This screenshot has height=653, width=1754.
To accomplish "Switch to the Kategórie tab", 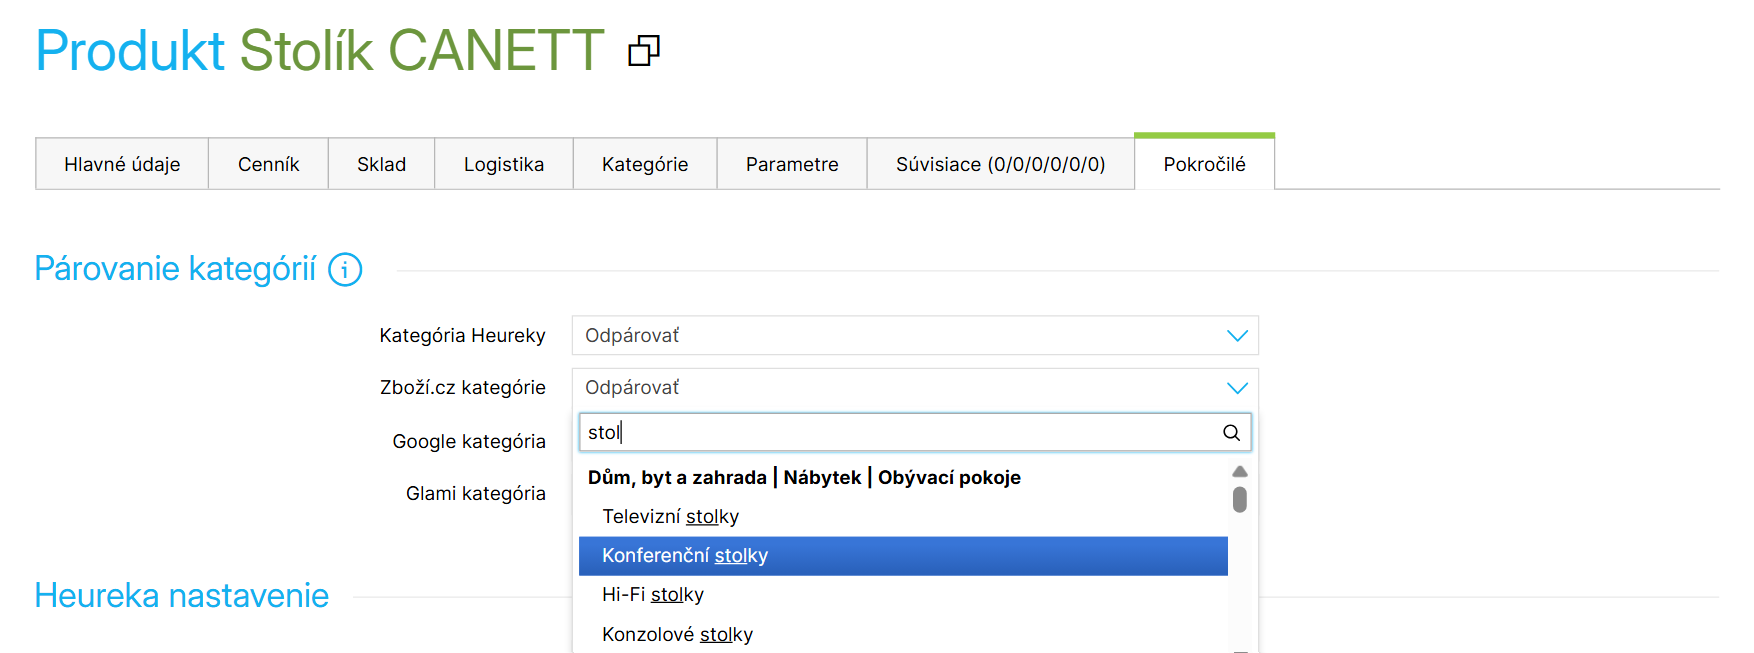I will click(644, 163).
